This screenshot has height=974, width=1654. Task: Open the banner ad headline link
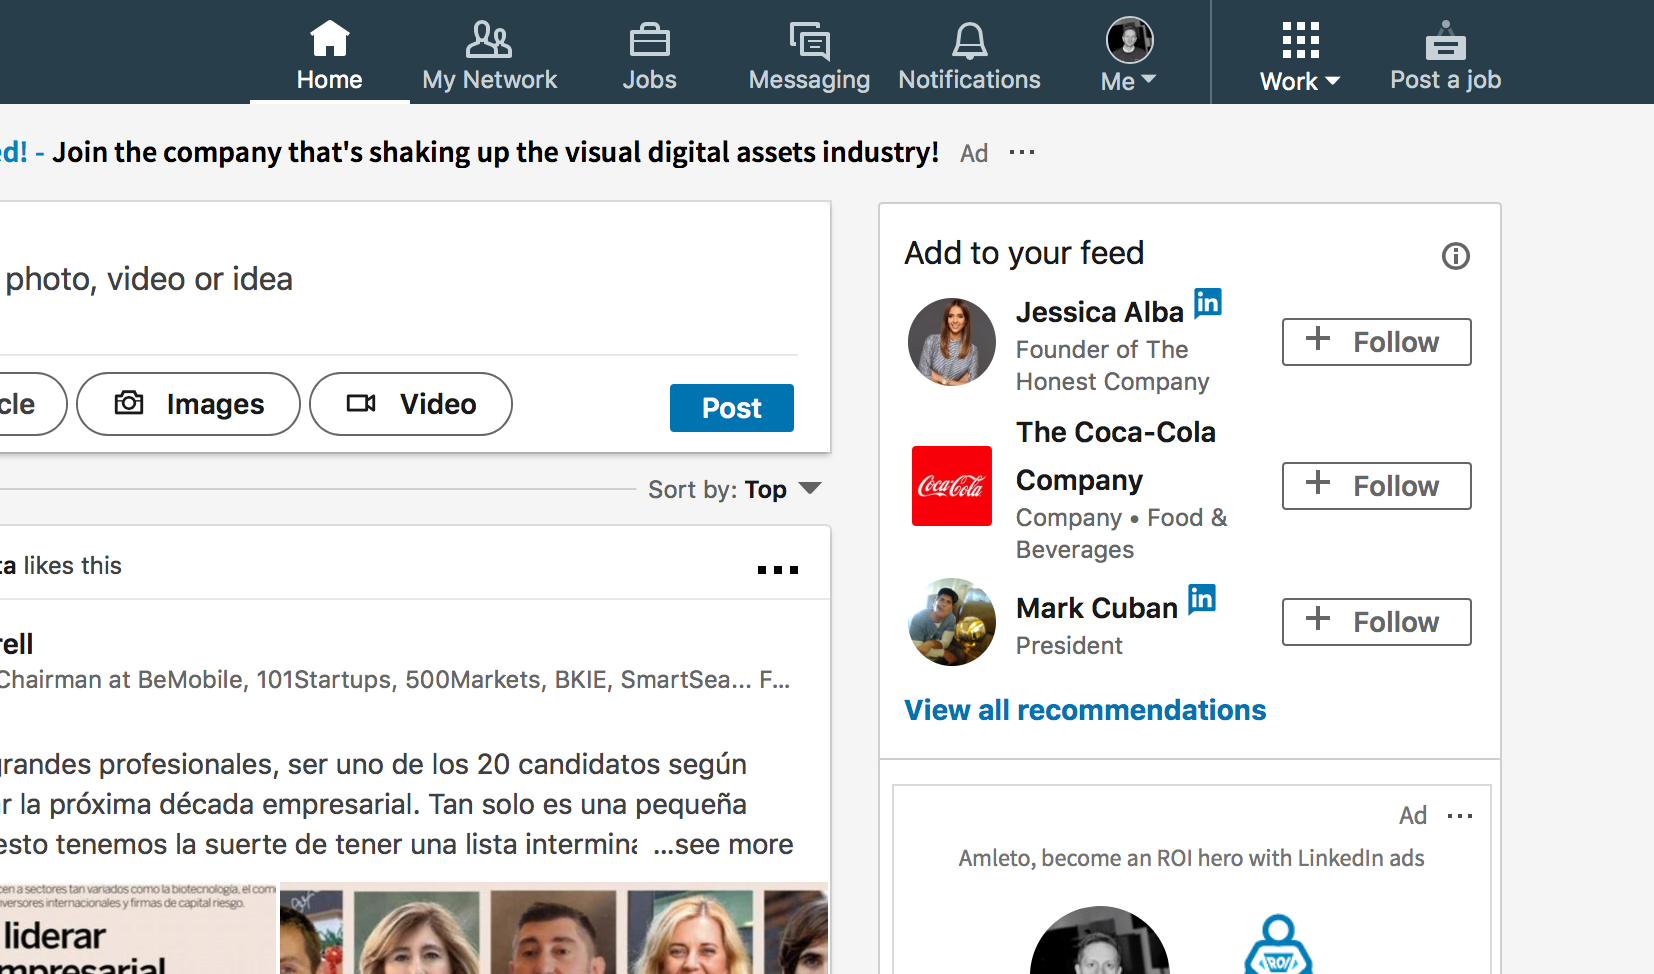[495, 152]
